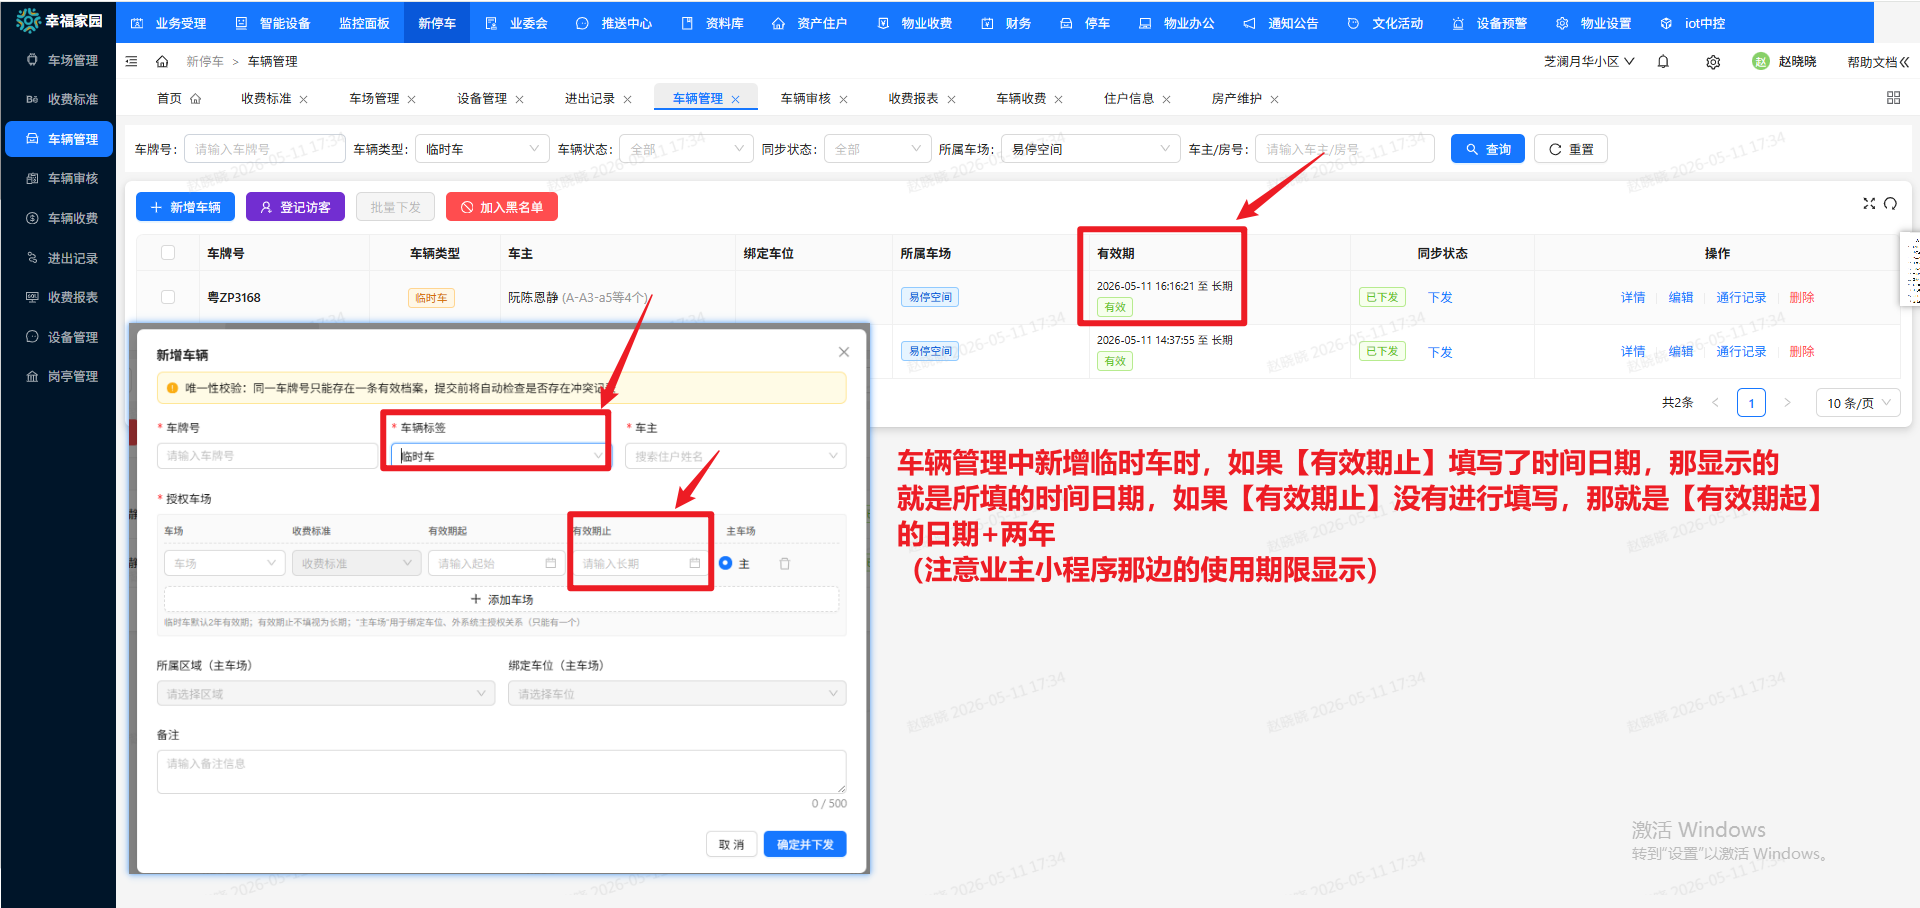
Task: Open the 智能设备 top menu
Action: pos(273,23)
